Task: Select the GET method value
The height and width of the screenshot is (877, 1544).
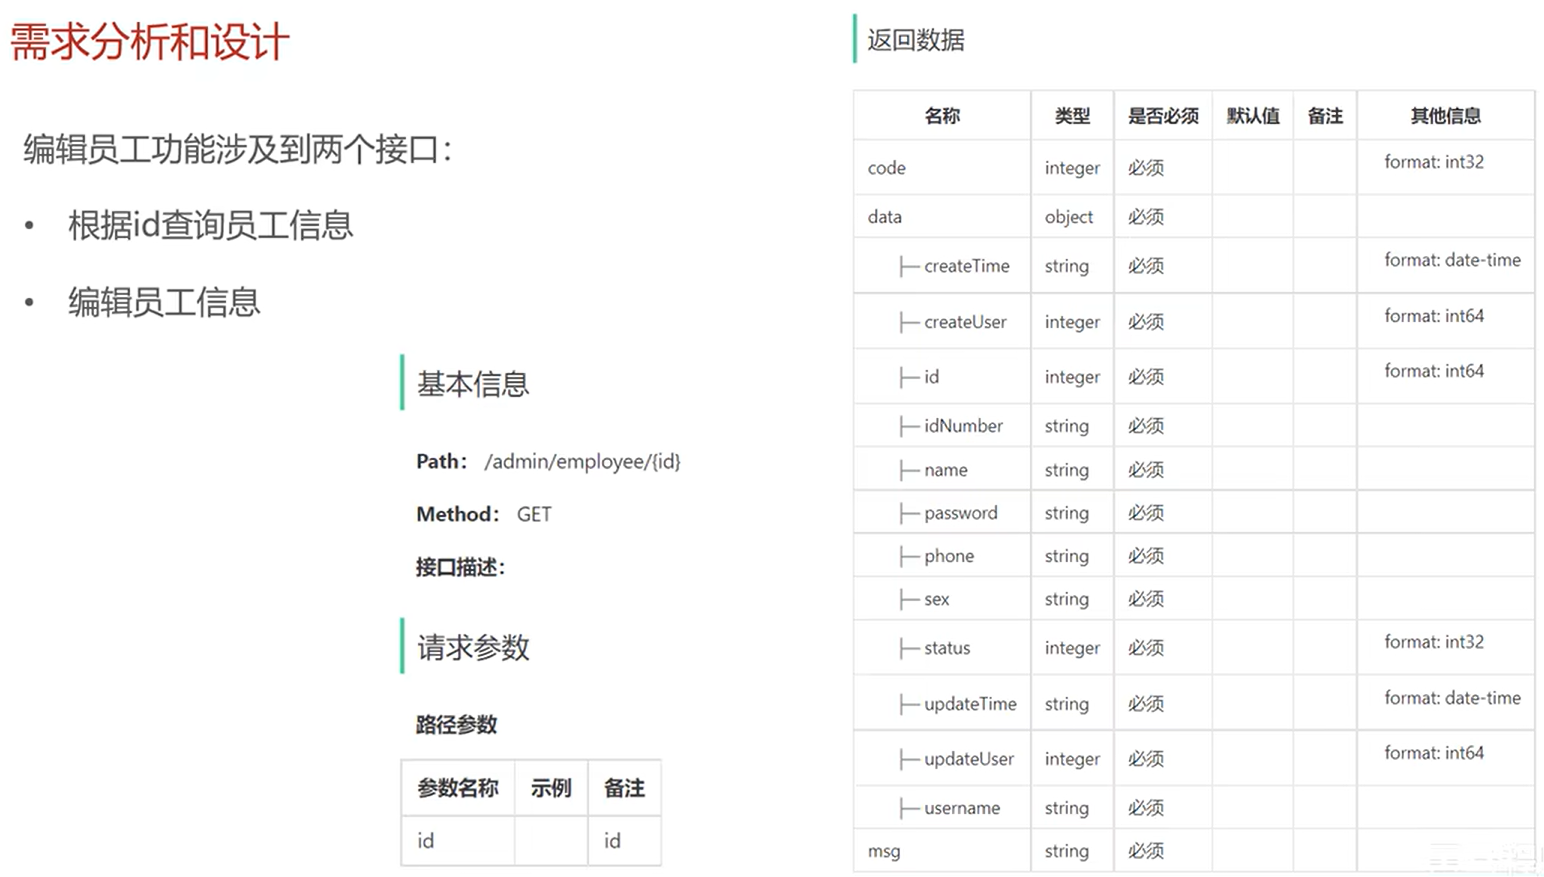Action: [534, 514]
